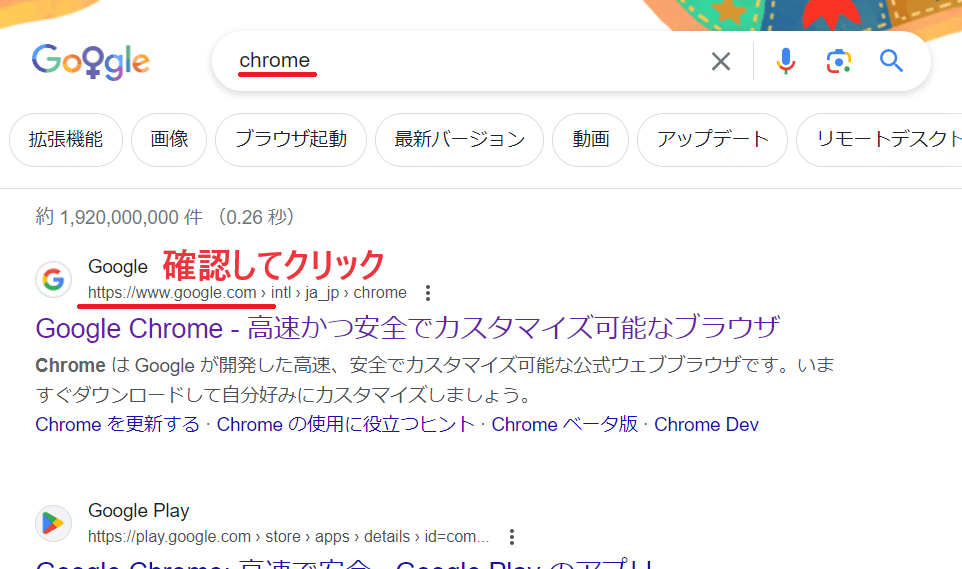Select the 拡張機能 filter chip
Image resolution: width=962 pixels, height=569 pixels.
(x=66, y=140)
